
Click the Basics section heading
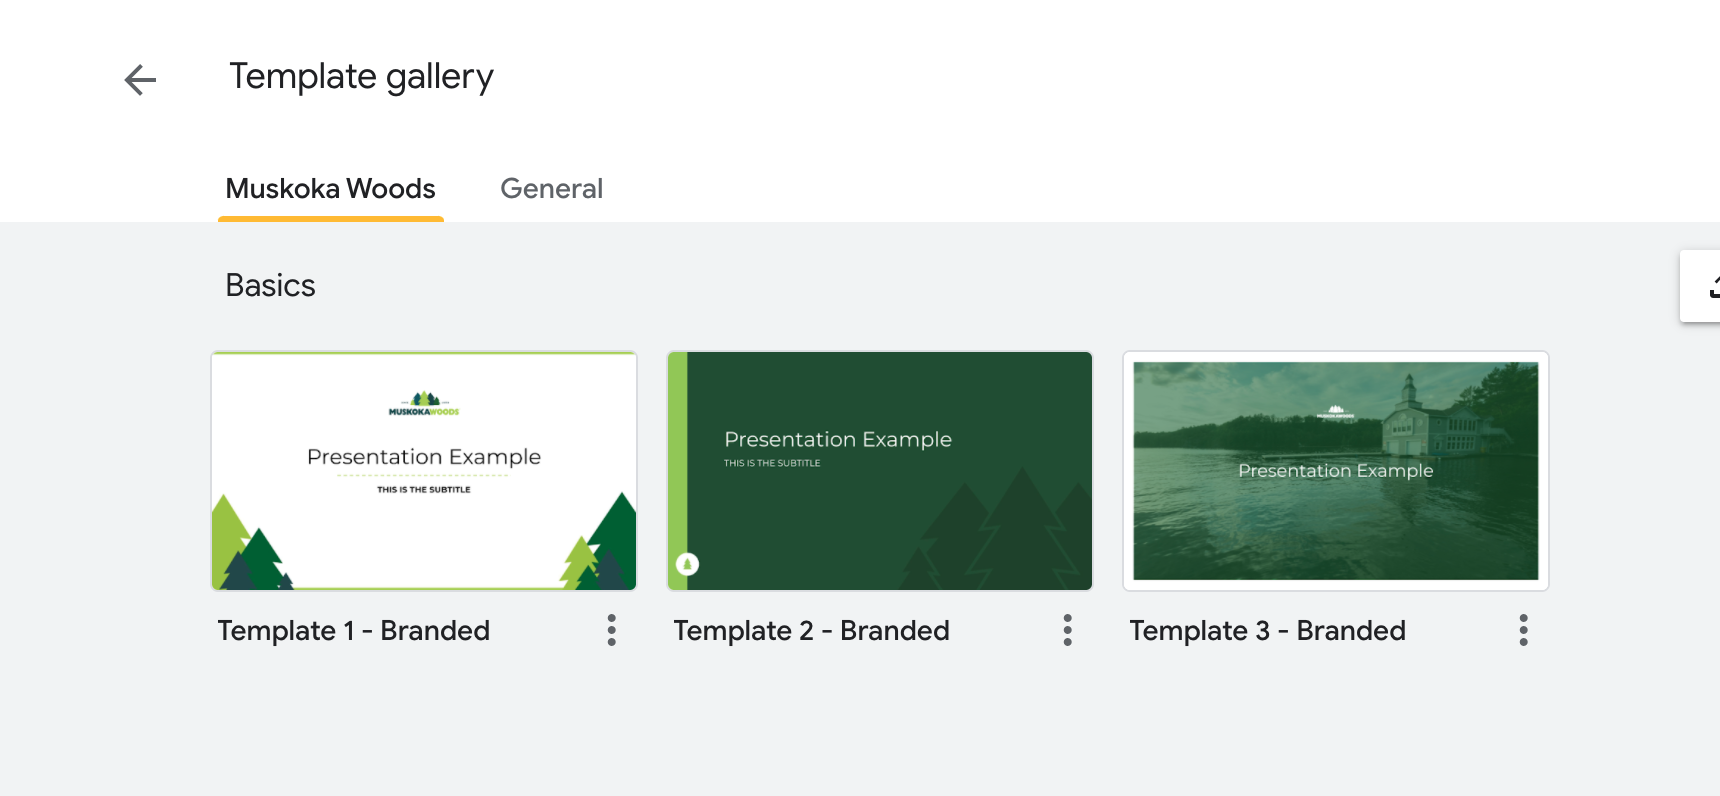(270, 286)
